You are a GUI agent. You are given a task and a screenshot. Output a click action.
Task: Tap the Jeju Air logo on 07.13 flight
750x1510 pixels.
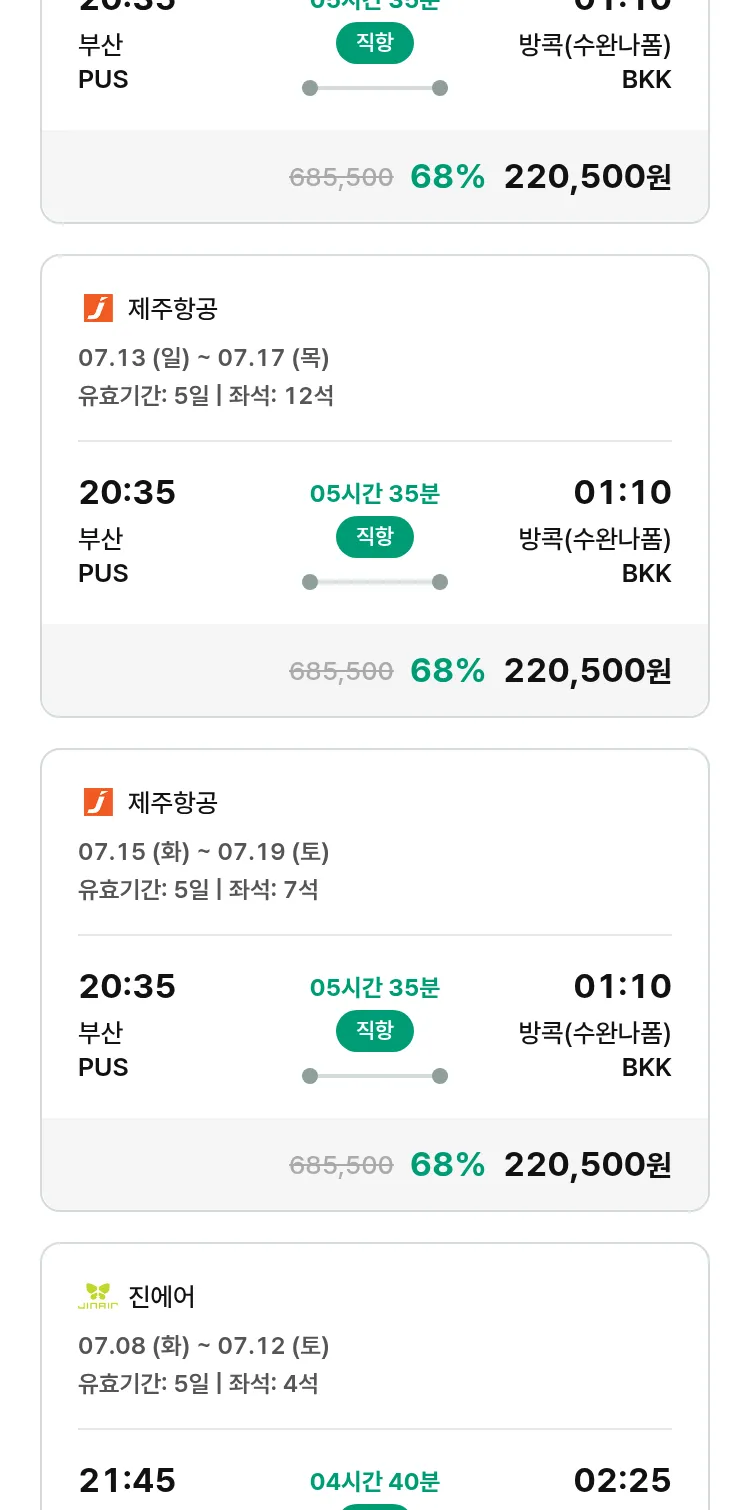[x=98, y=308]
